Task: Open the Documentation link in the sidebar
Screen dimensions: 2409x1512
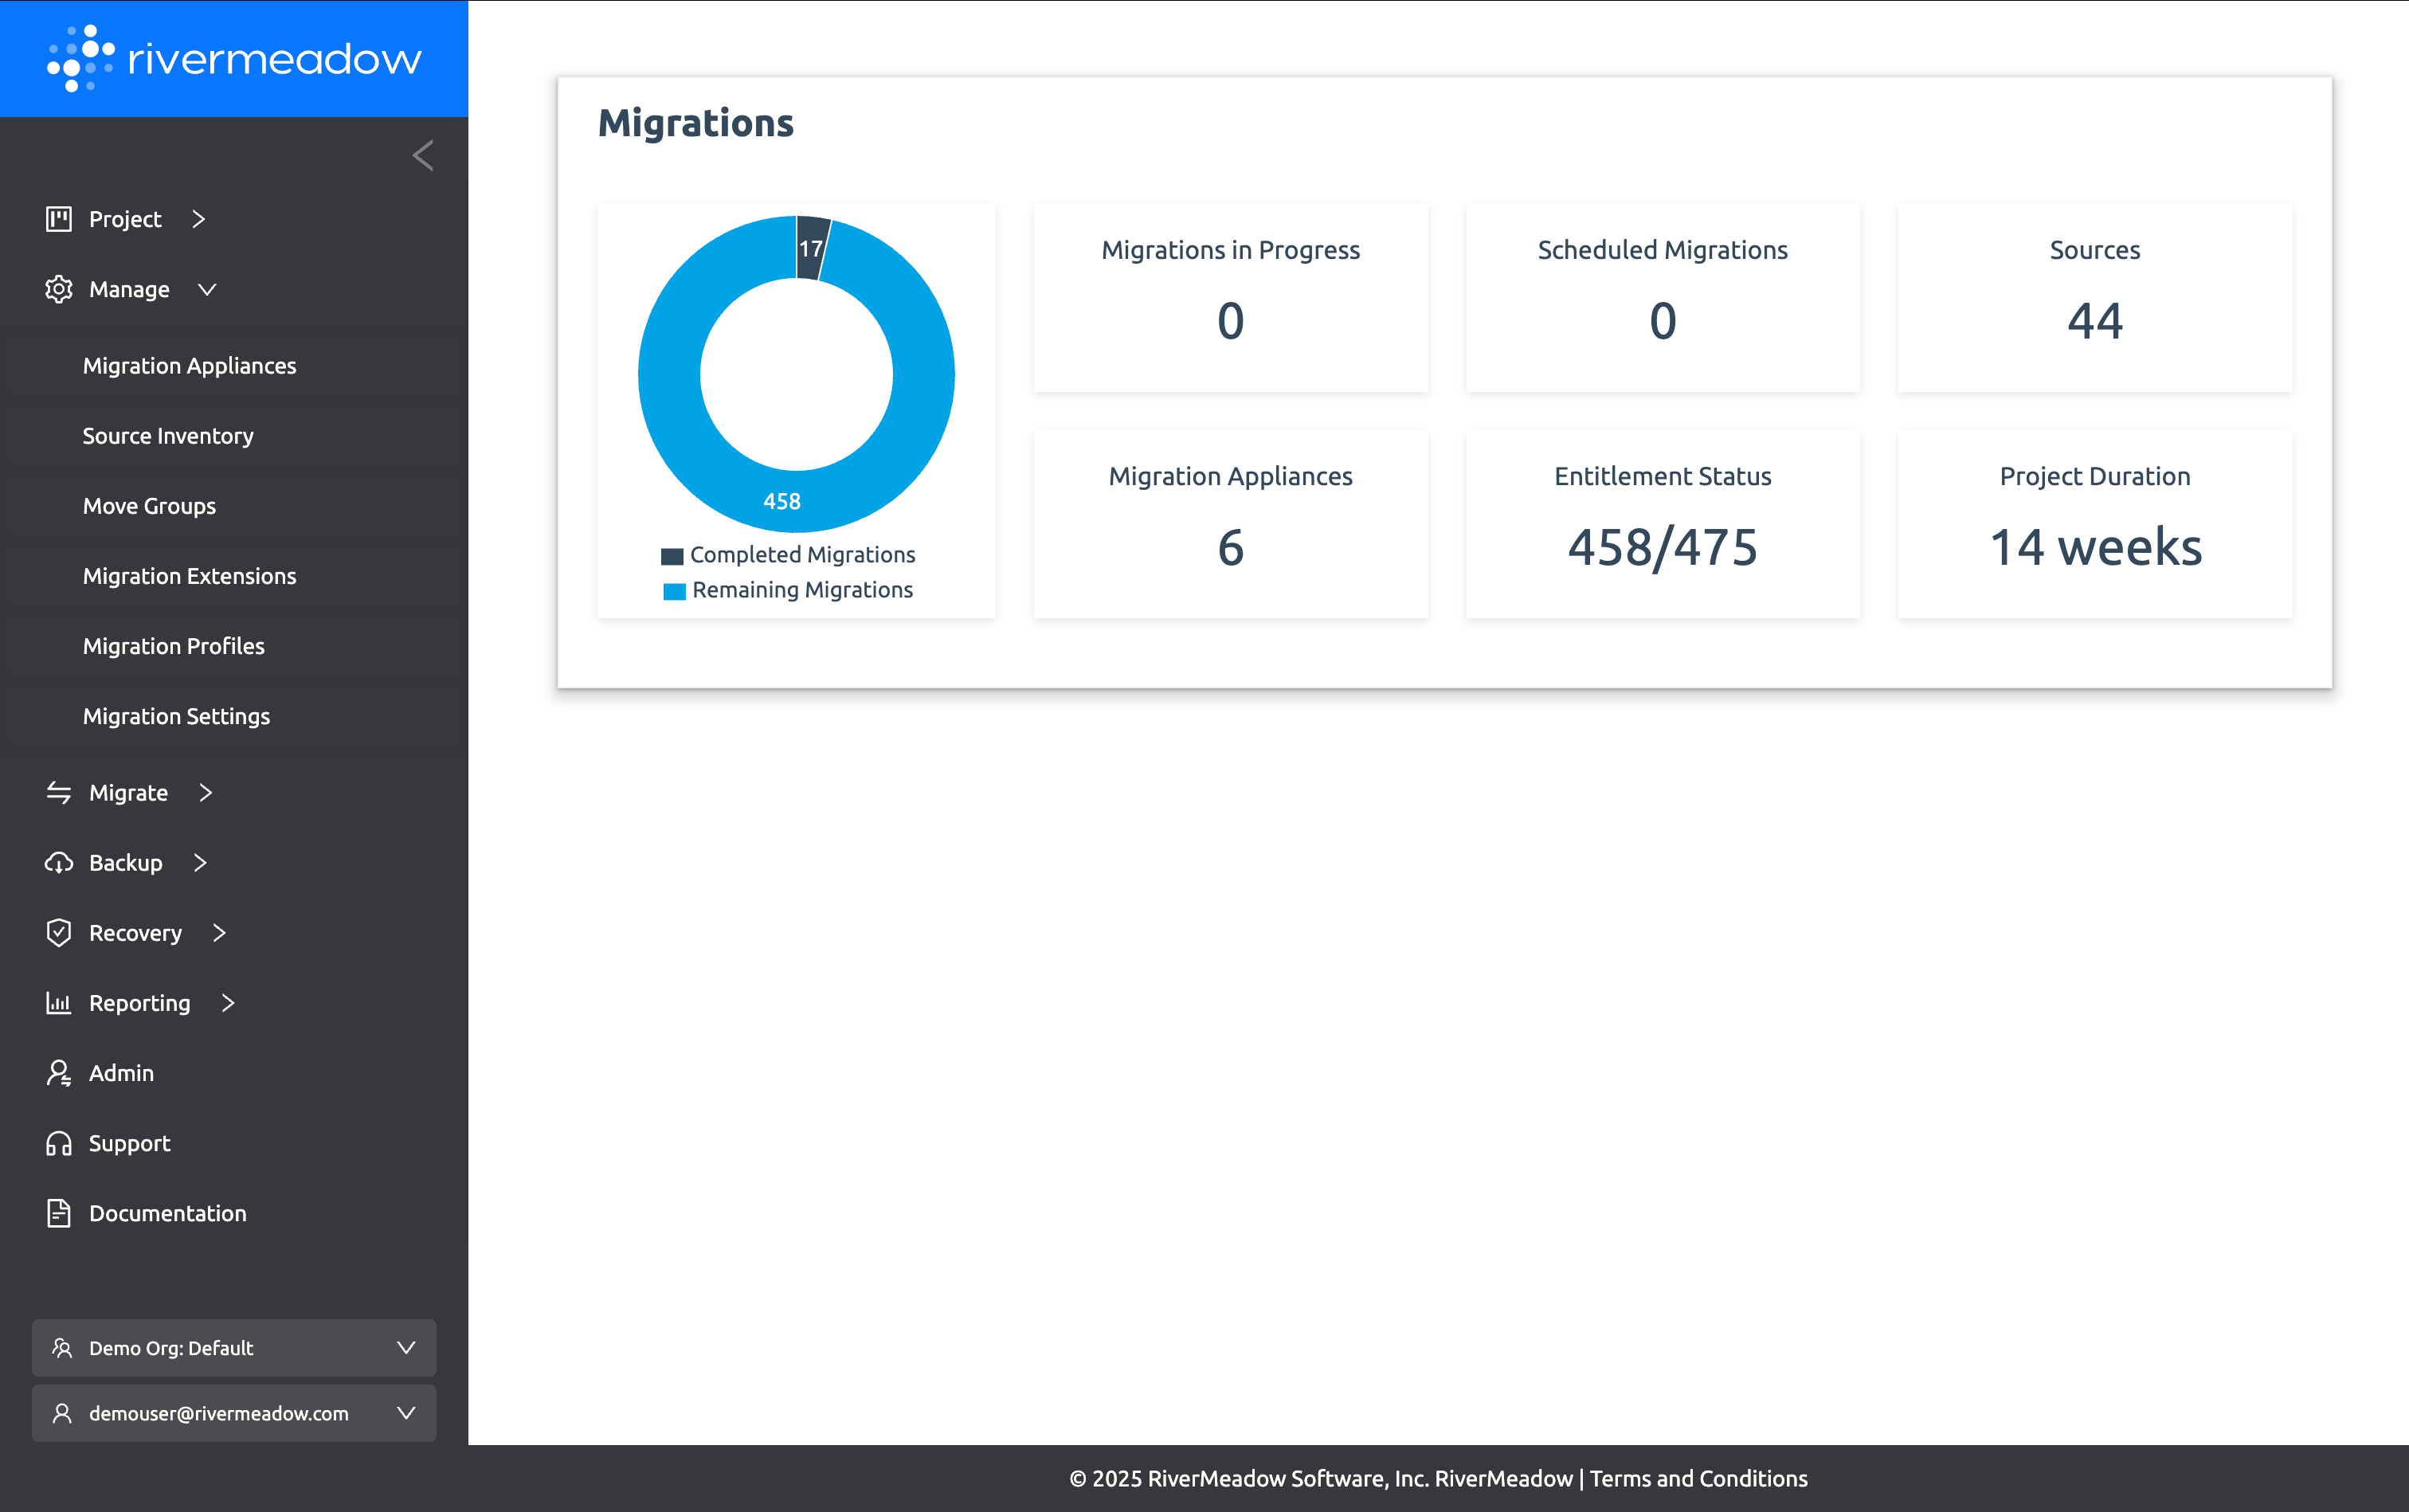Action: coord(167,1213)
